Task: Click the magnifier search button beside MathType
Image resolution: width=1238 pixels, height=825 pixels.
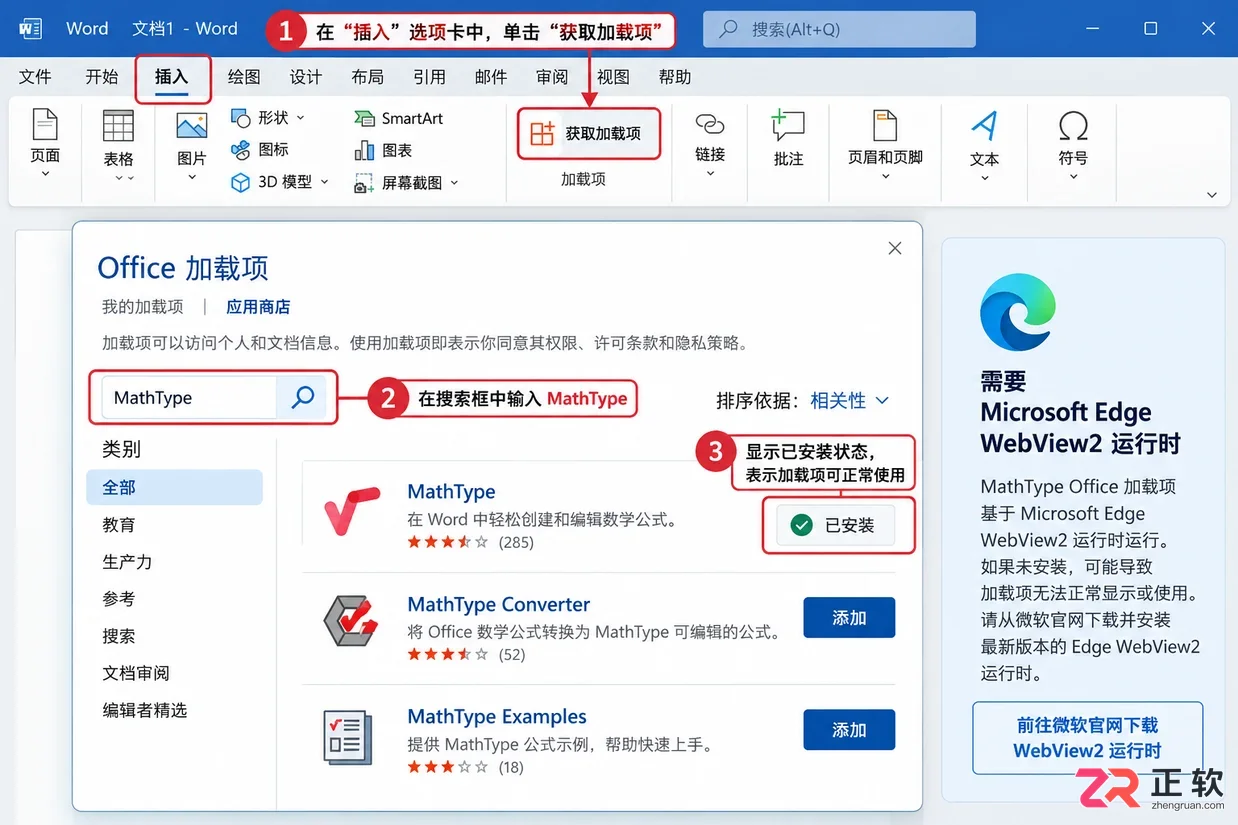Action: [302, 397]
